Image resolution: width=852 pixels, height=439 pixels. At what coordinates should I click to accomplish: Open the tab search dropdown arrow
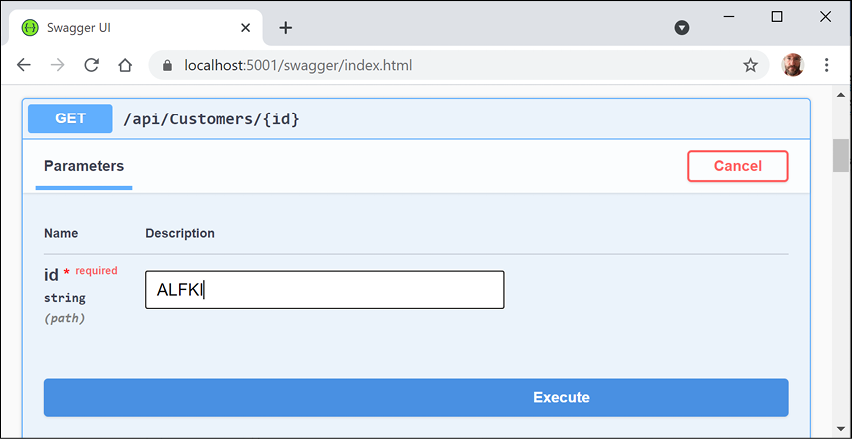point(682,27)
